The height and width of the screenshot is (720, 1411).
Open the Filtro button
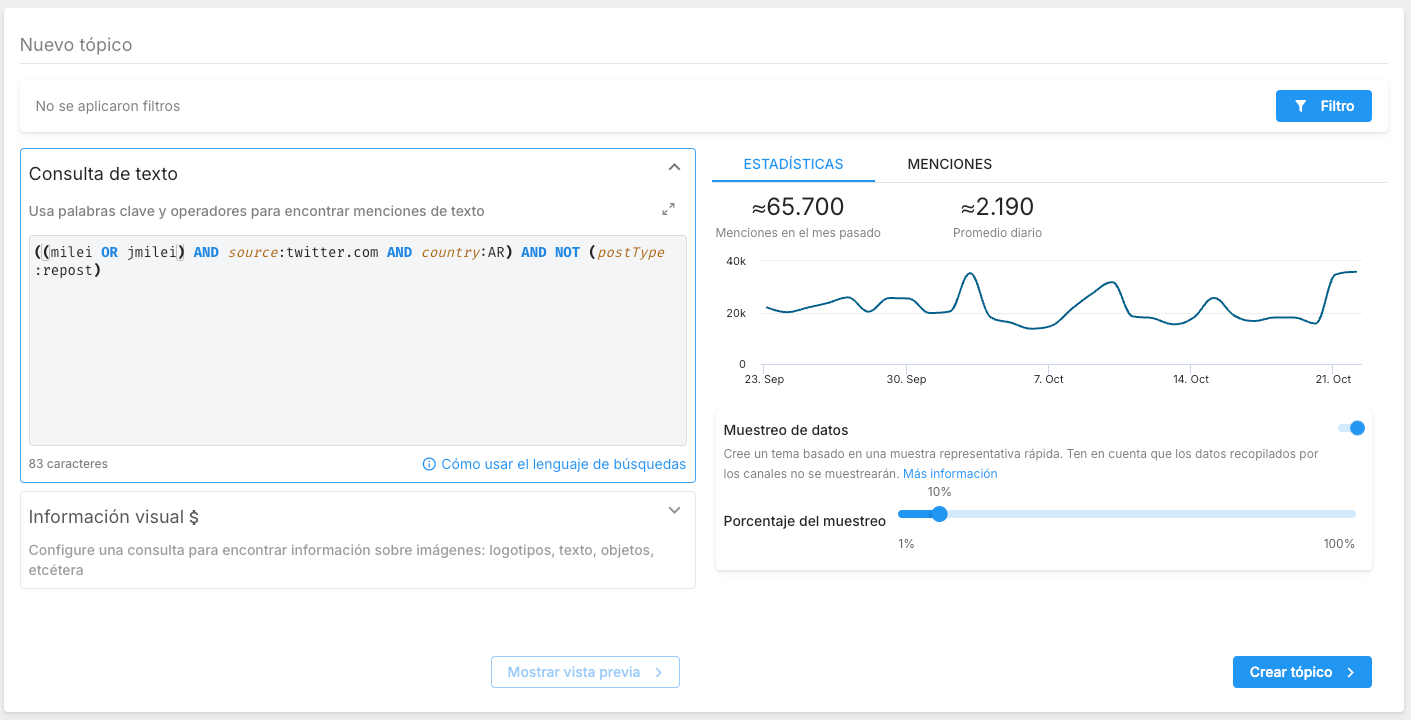pos(1323,106)
